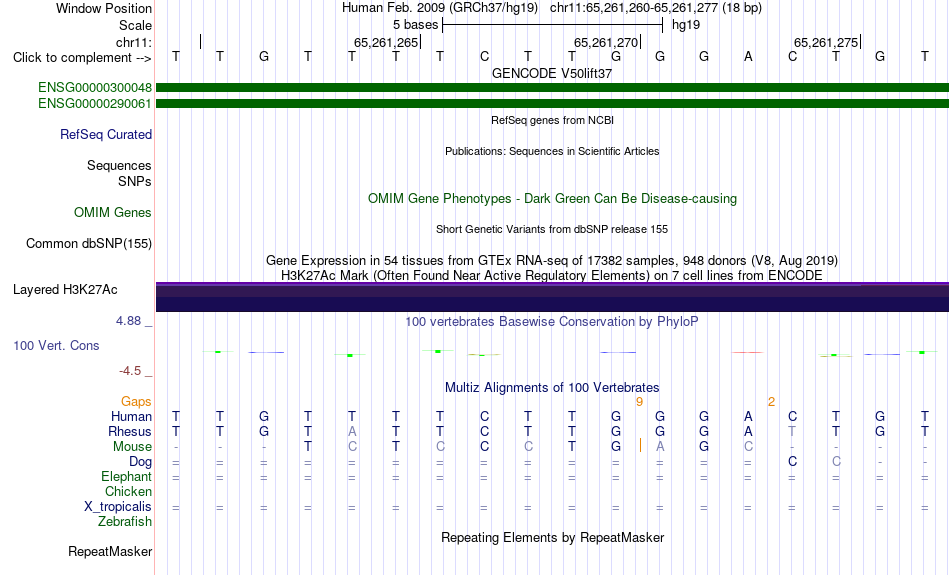950x575 pixels.
Task: Click the faded A base in the Mouse row
Action: pyautogui.click(x=660, y=447)
